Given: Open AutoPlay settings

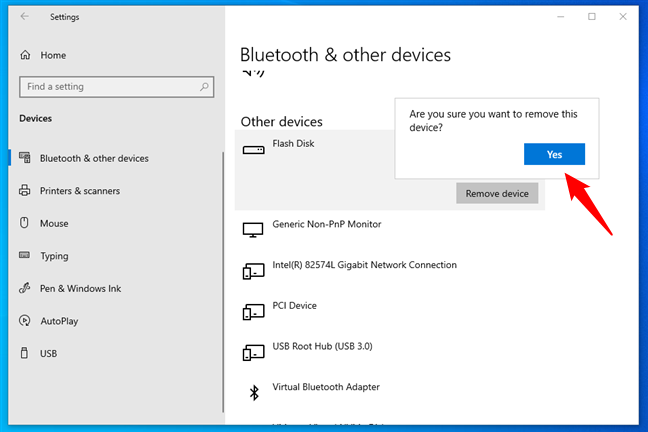Looking at the screenshot, I should point(59,321).
